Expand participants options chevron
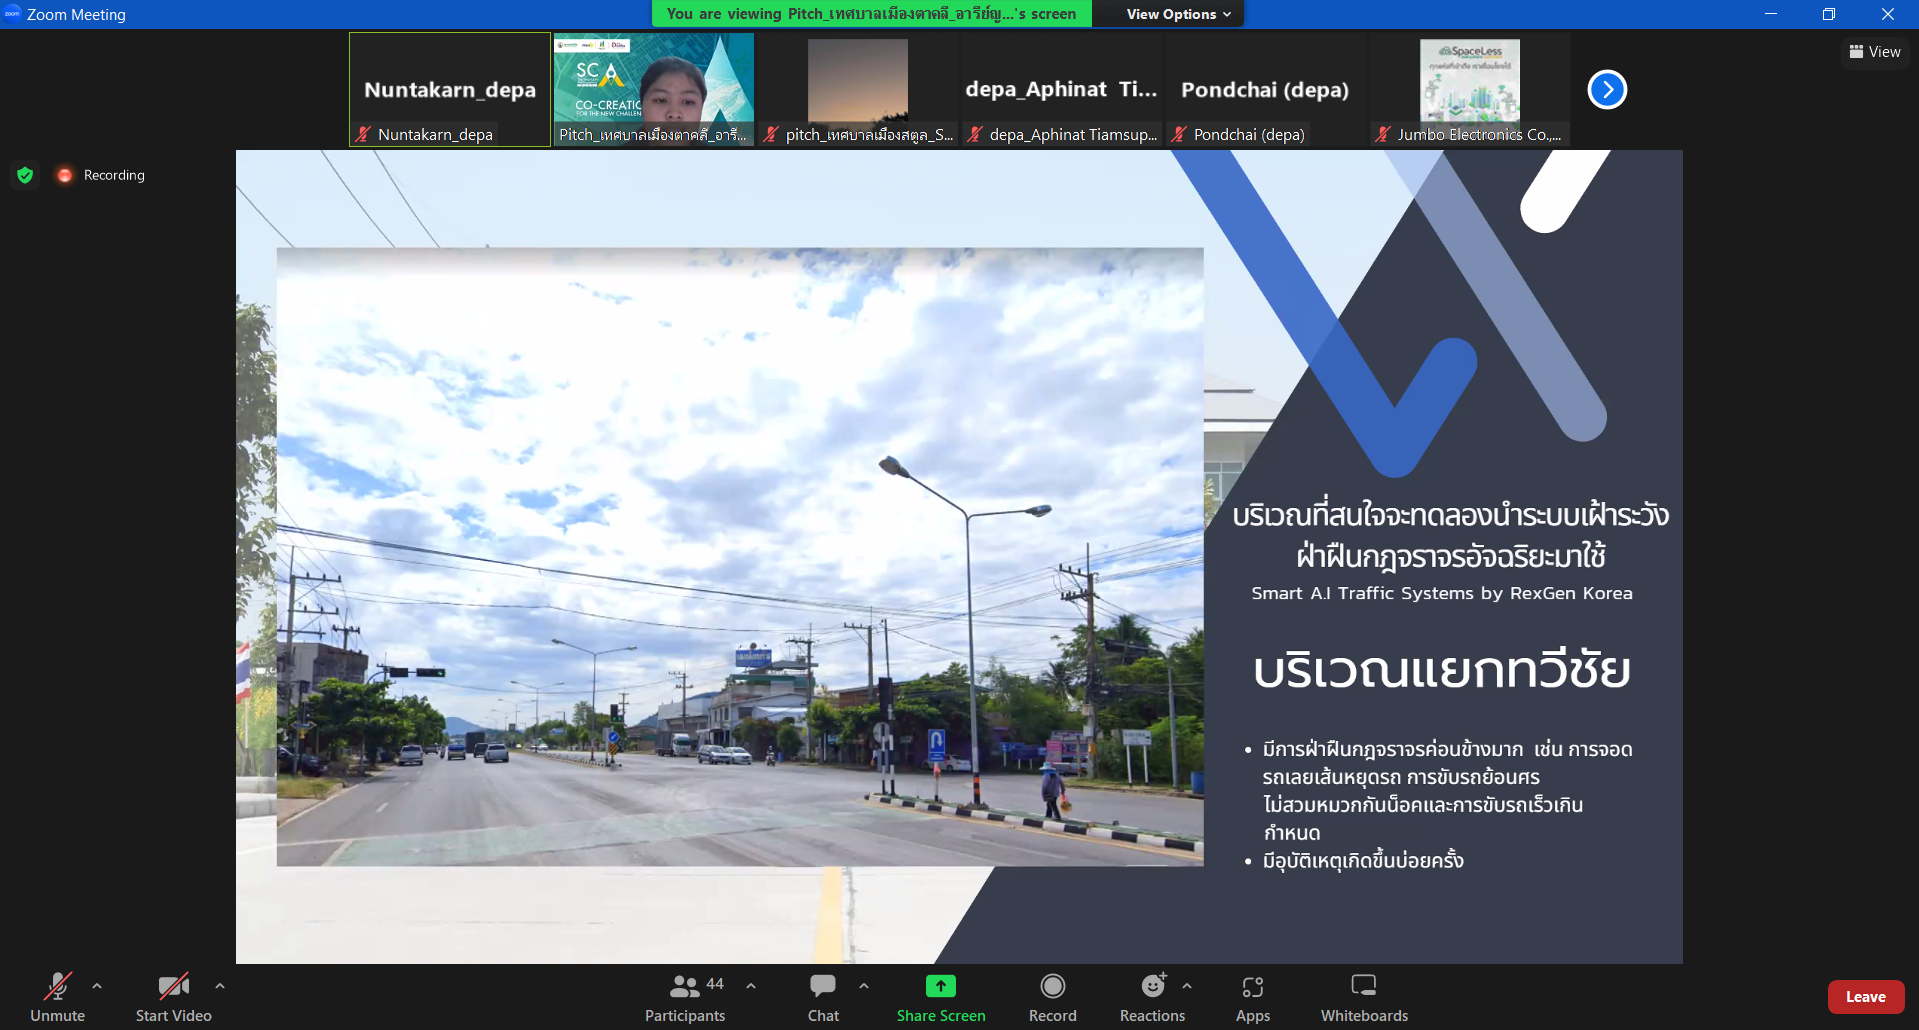This screenshot has width=1919, height=1030. pos(751,986)
